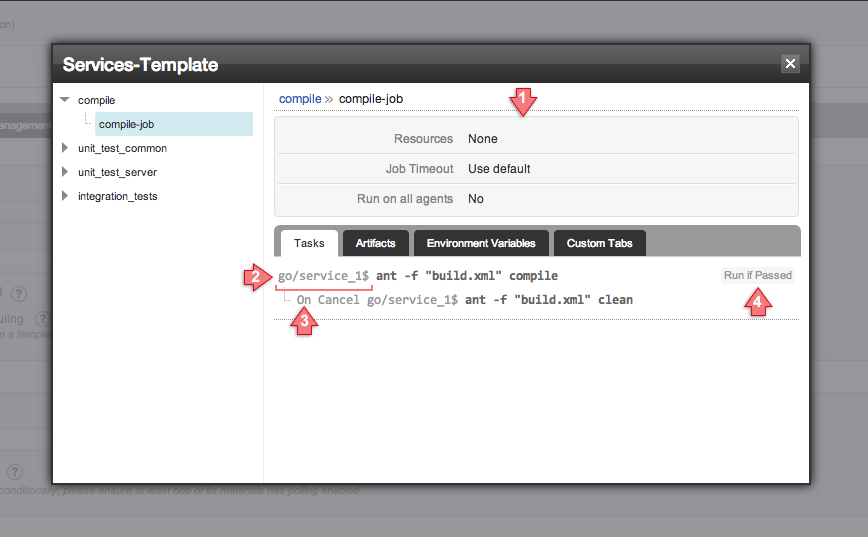Expand the unit_test_server stage
Image resolution: width=868 pixels, height=537 pixels.
(65, 172)
